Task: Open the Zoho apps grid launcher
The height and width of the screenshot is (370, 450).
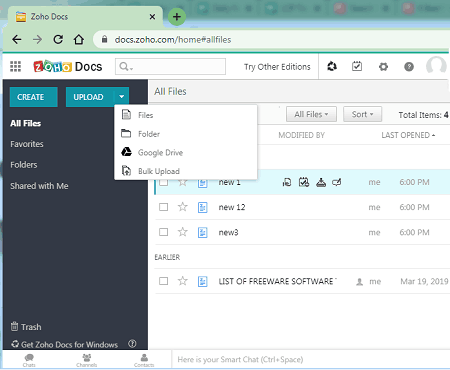Action: (15, 66)
